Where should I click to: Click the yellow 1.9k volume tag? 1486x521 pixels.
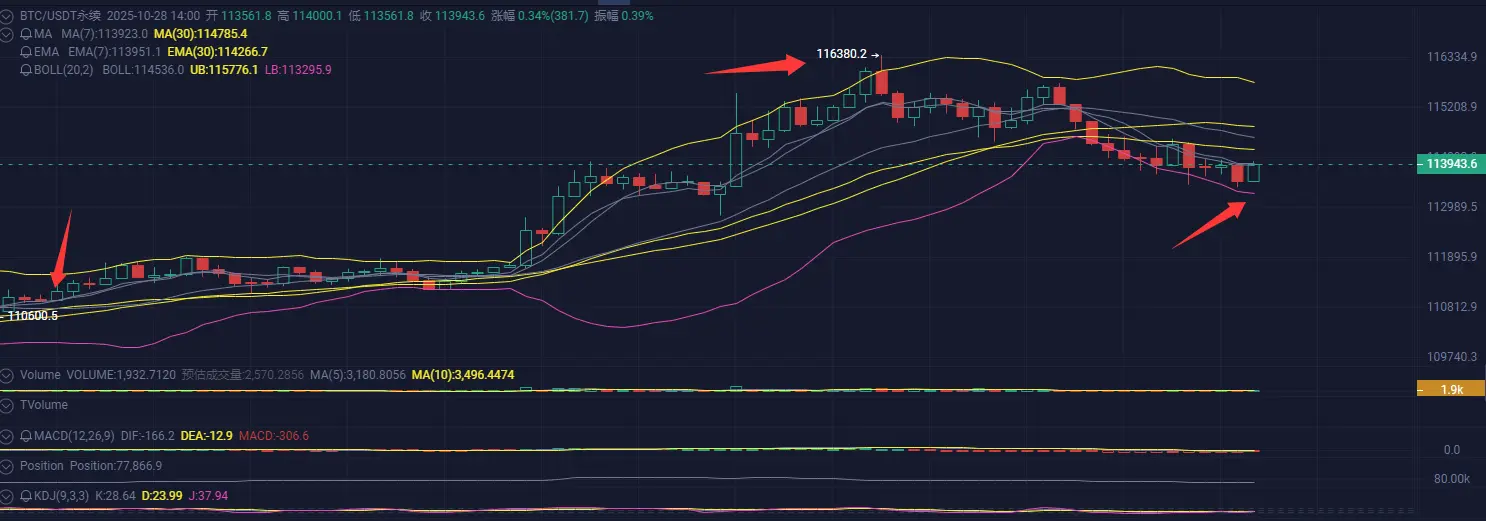coord(1451,389)
